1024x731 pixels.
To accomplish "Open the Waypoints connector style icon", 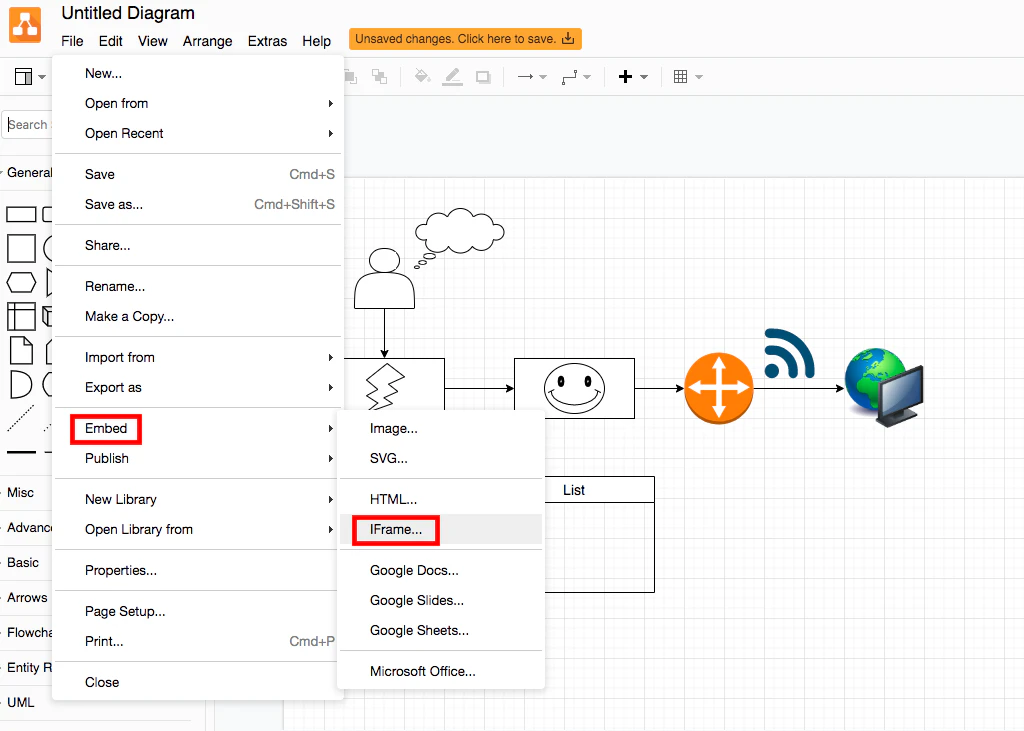I will click(x=569, y=78).
